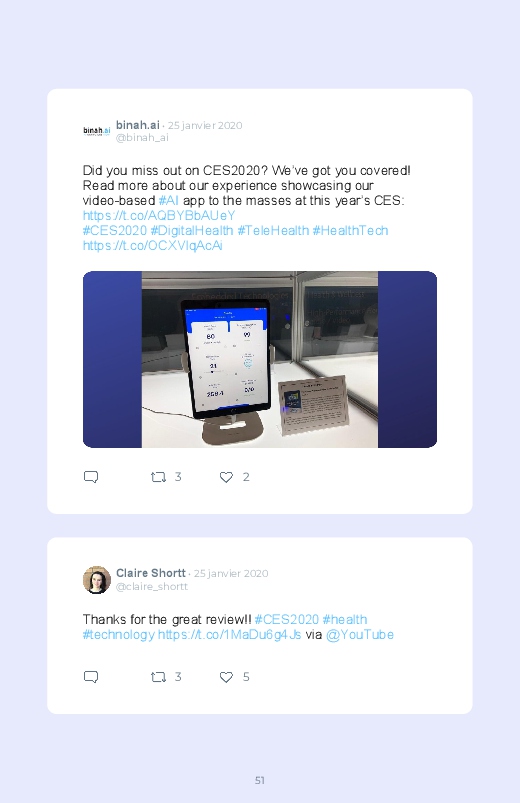Click the reply icon on binah.ai tweet
The height and width of the screenshot is (803, 520).
point(91,477)
